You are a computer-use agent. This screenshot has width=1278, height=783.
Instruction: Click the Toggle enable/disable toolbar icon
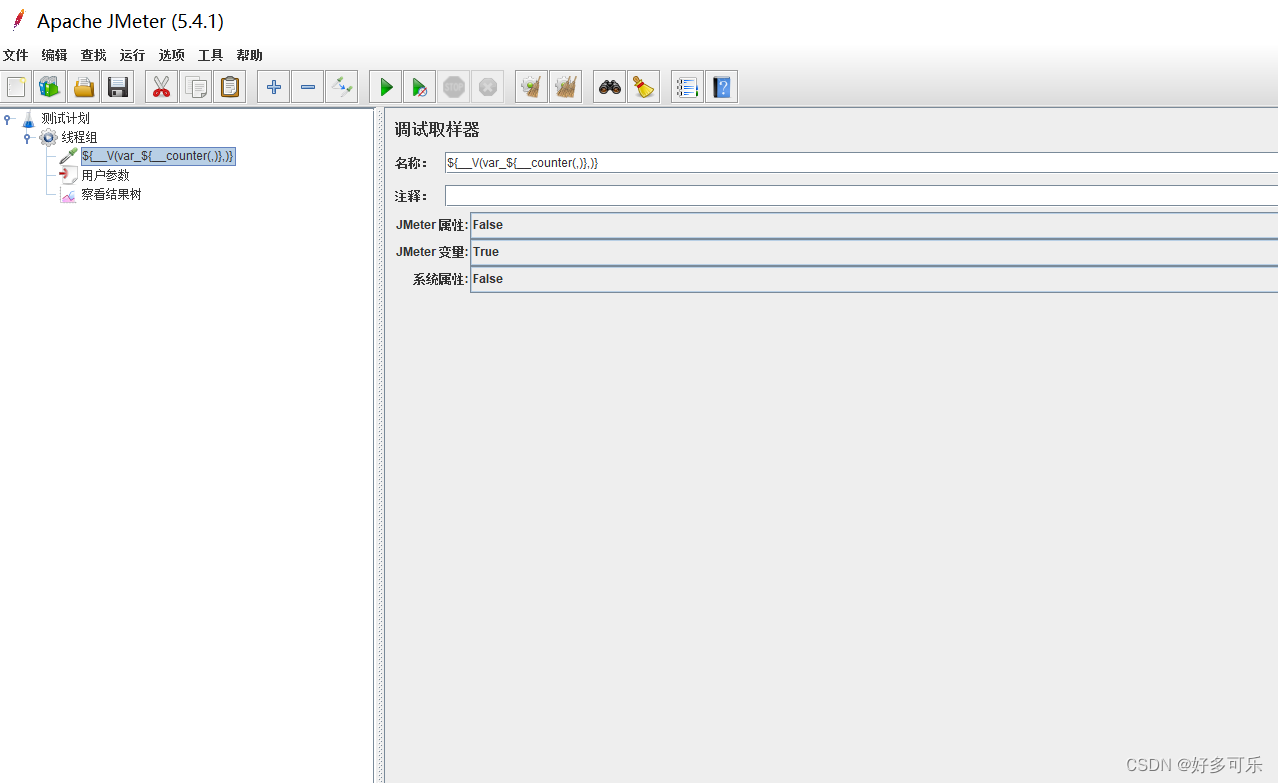coord(342,87)
